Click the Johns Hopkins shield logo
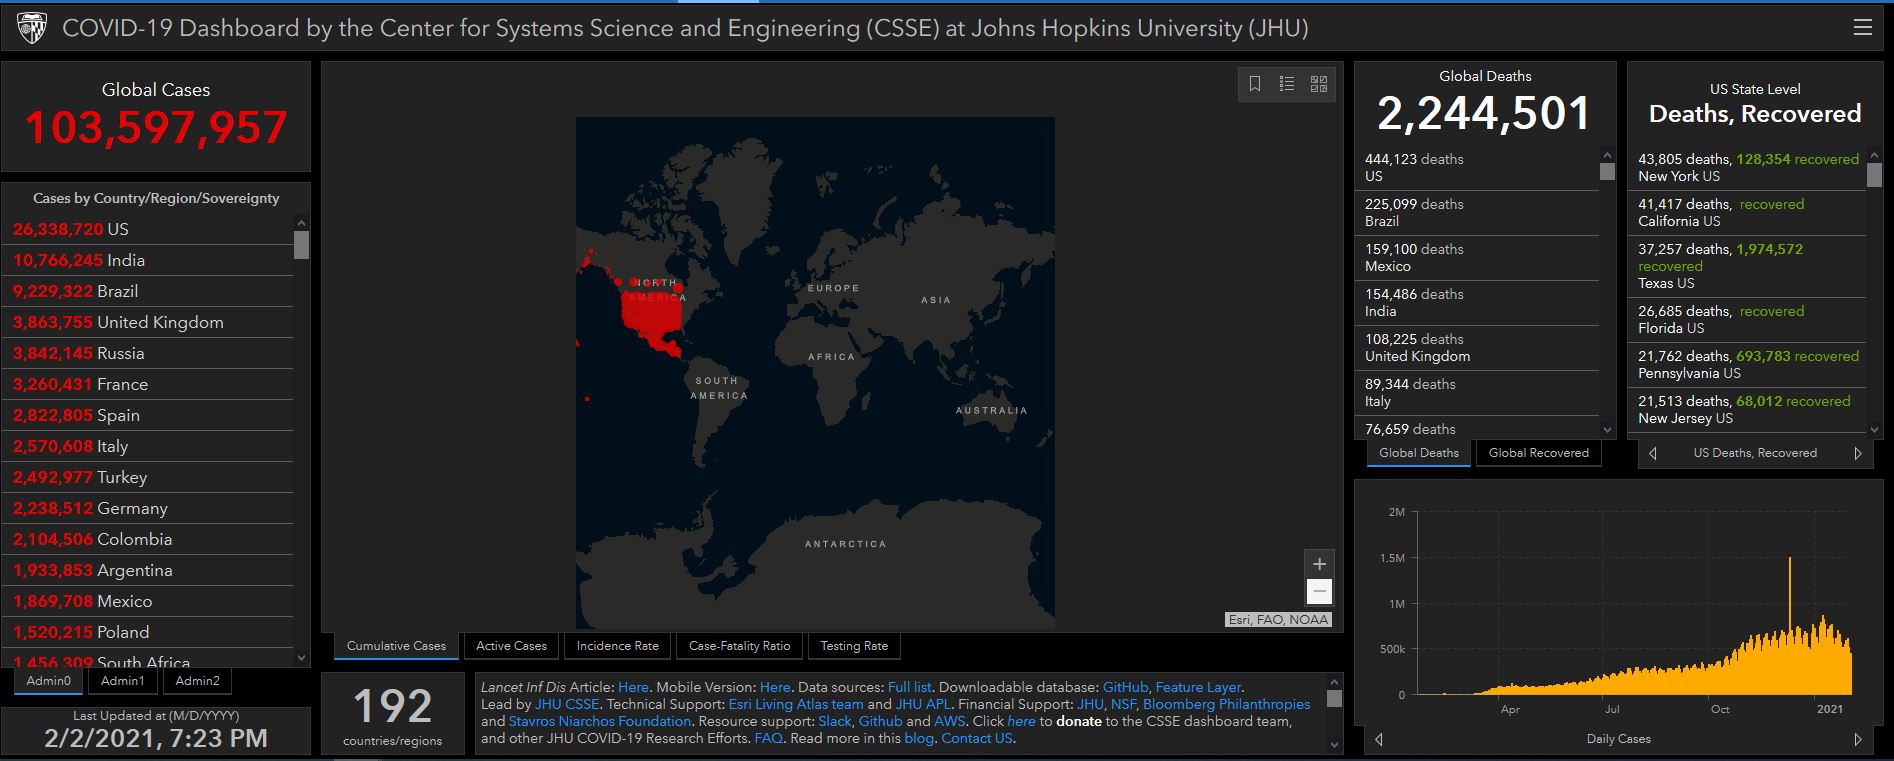 point(32,28)
